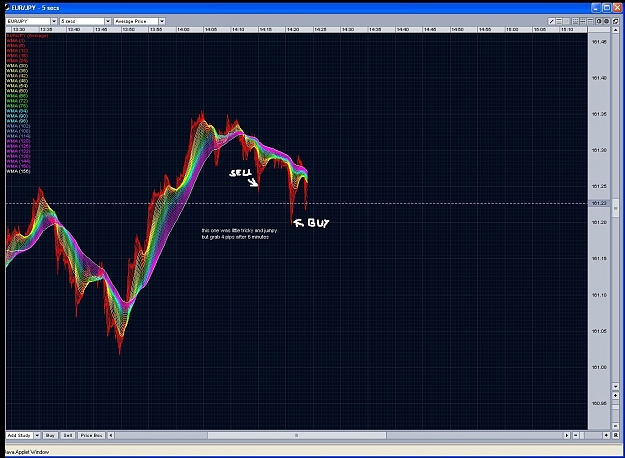Click the 'this one was little tricky' chart note

coord(239,234)
